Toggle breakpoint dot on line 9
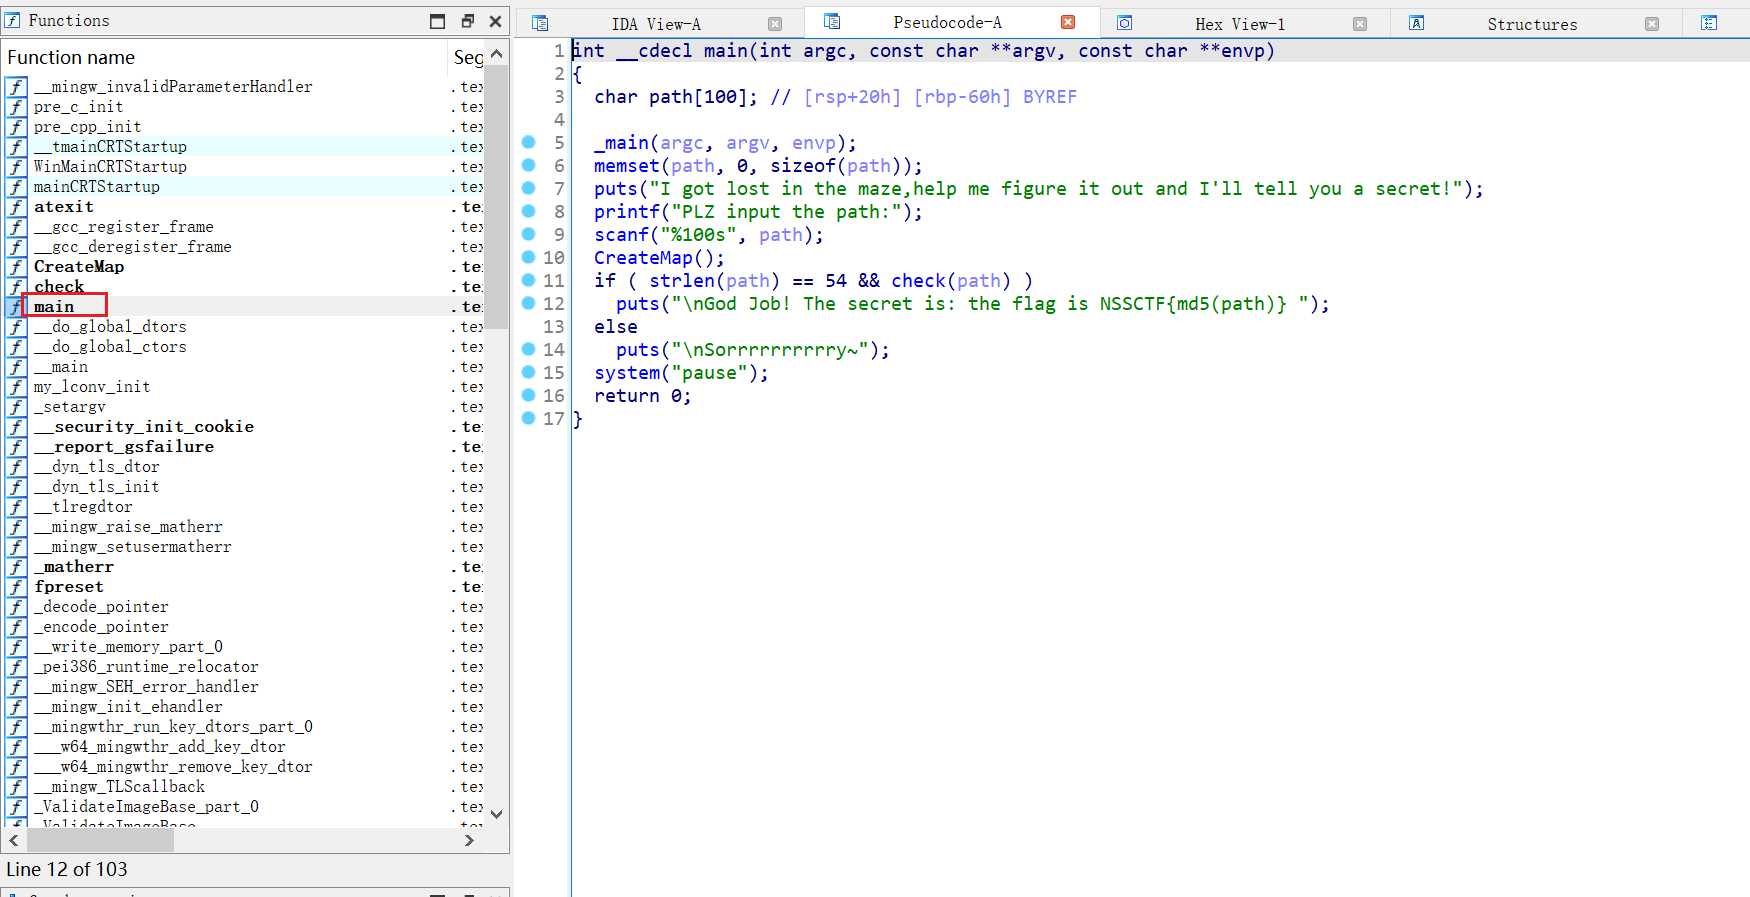Viewport: 1750px width, 897px height. click(529, 234)
